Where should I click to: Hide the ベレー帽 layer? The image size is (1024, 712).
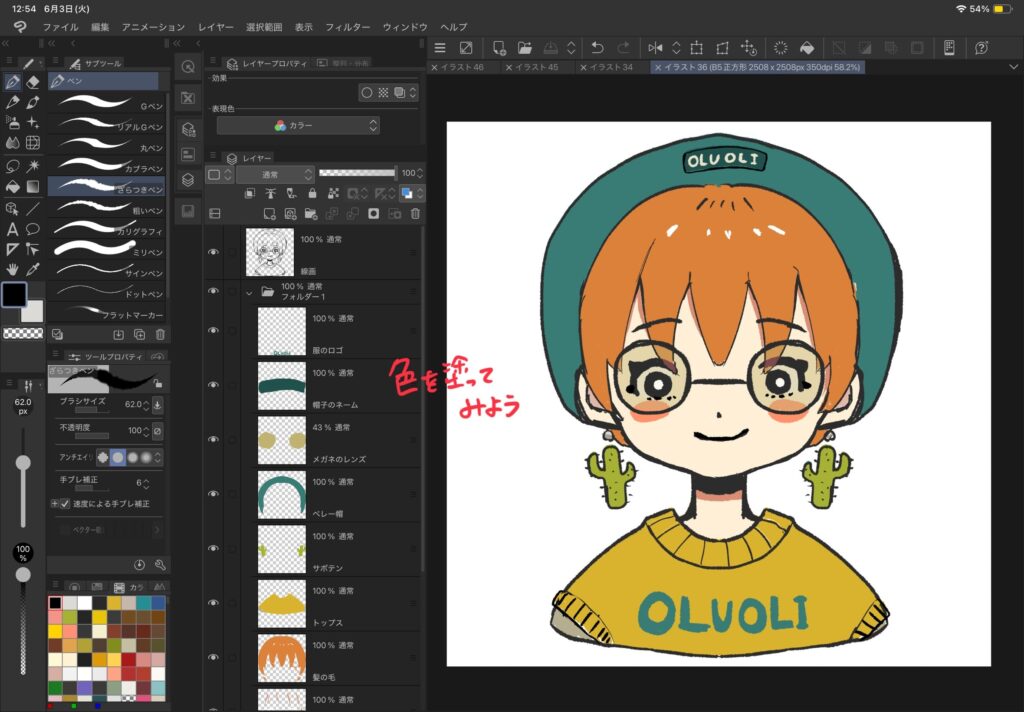(213, 494)
